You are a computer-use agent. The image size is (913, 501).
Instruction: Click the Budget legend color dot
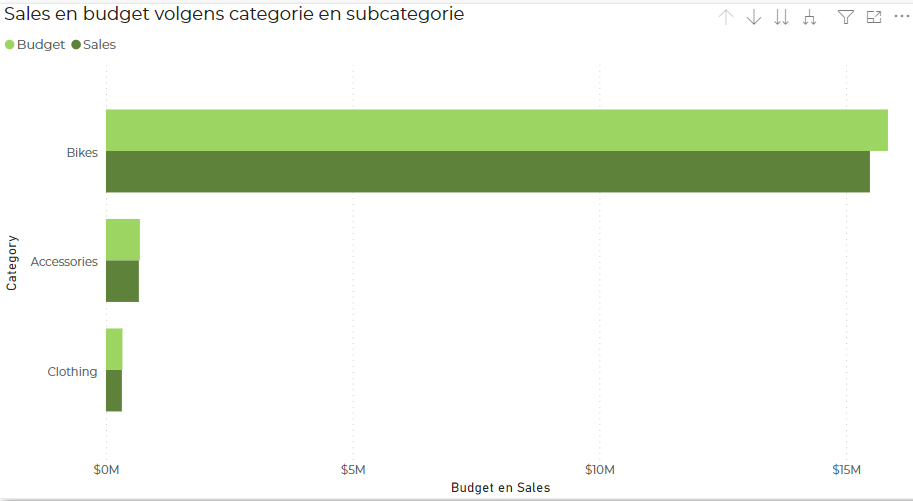(x=9, y=45)
